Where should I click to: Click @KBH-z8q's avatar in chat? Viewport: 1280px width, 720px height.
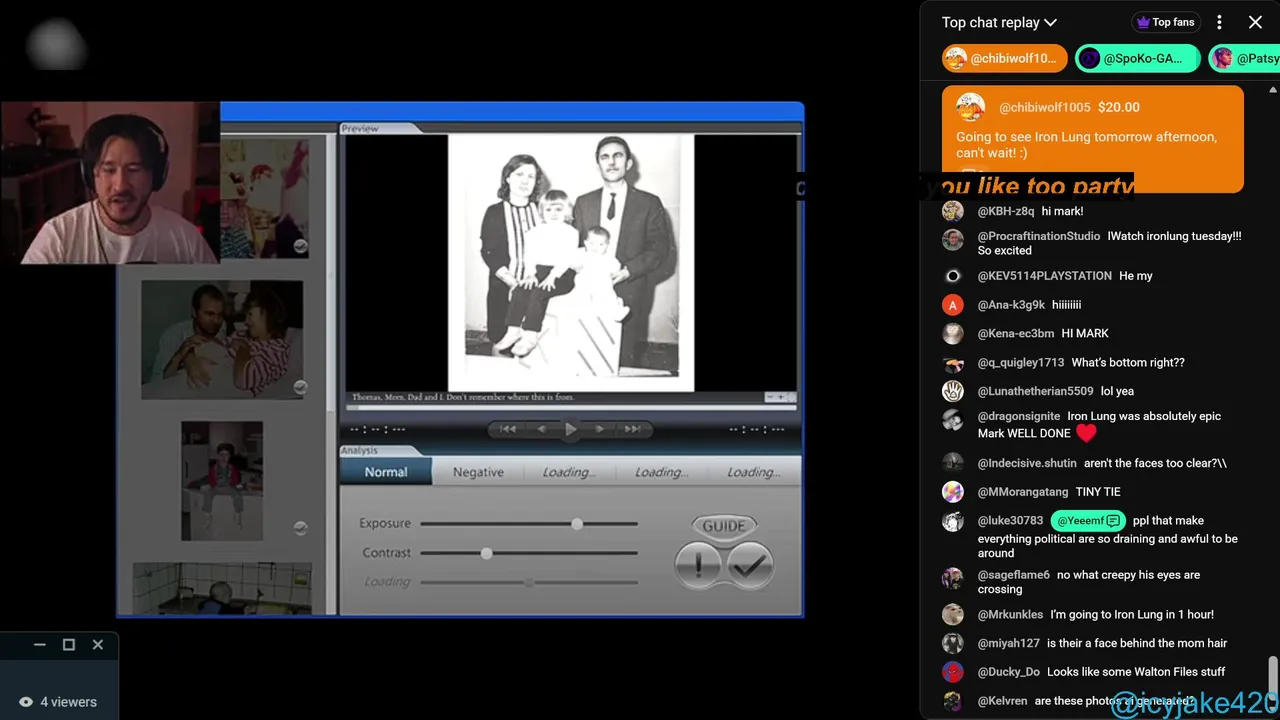click(953, 211)
